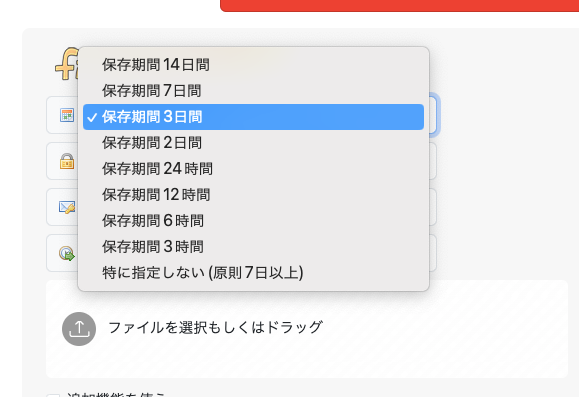Select 保存期間 3時間 option
579x397 pixels.
point(253,247)
